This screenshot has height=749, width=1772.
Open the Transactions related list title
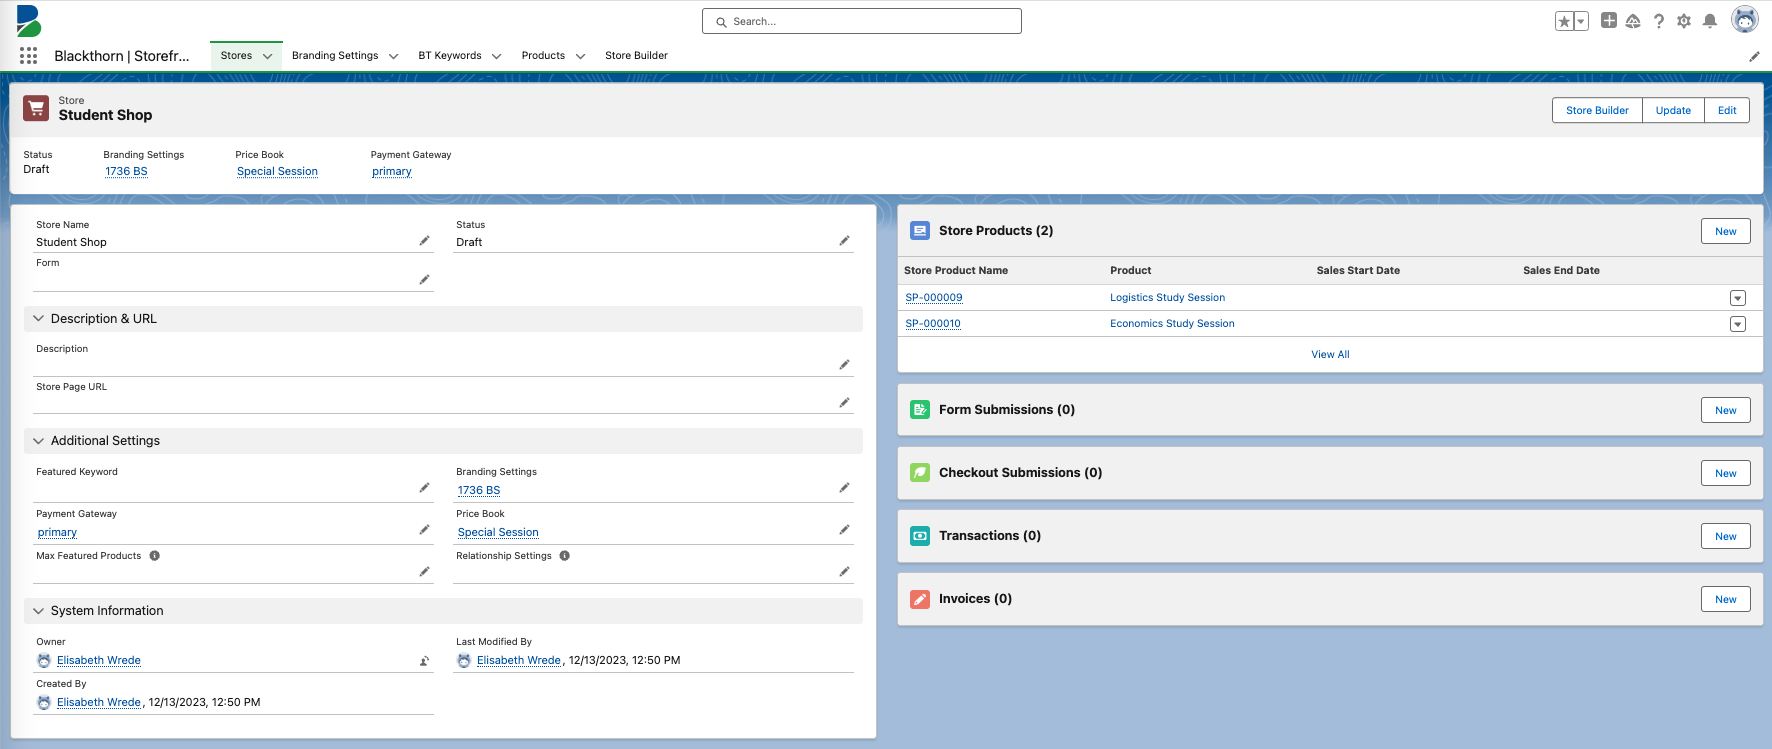990,536
